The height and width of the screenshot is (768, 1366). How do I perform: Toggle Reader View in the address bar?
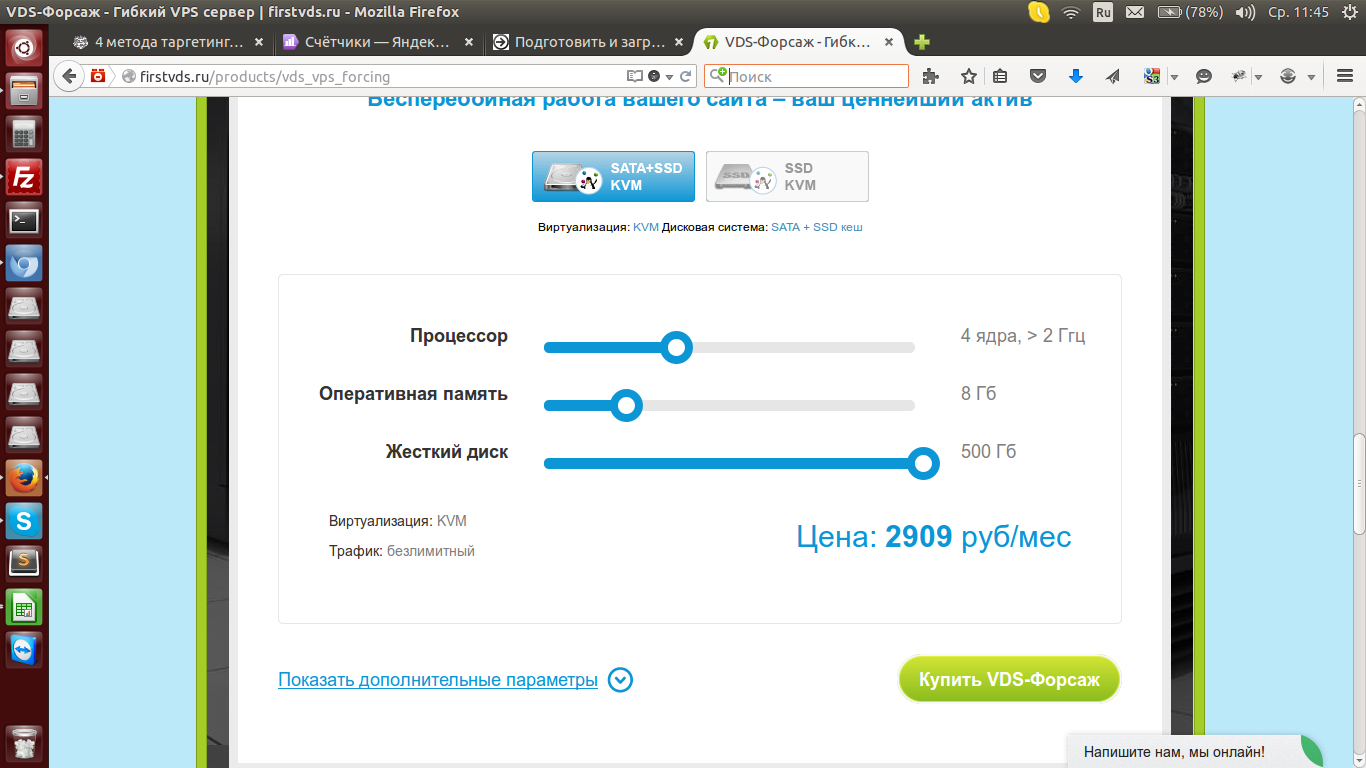pos(634,76)
